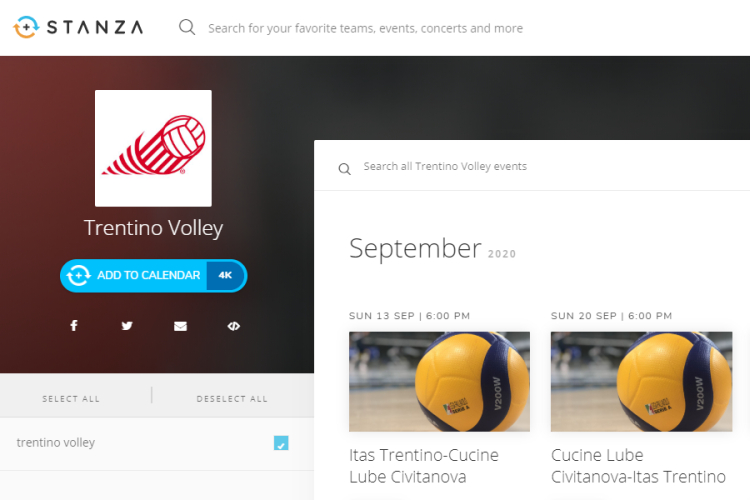
Task: Uncheck the trentino volley checkbox
Action: [x=281, y=443]
